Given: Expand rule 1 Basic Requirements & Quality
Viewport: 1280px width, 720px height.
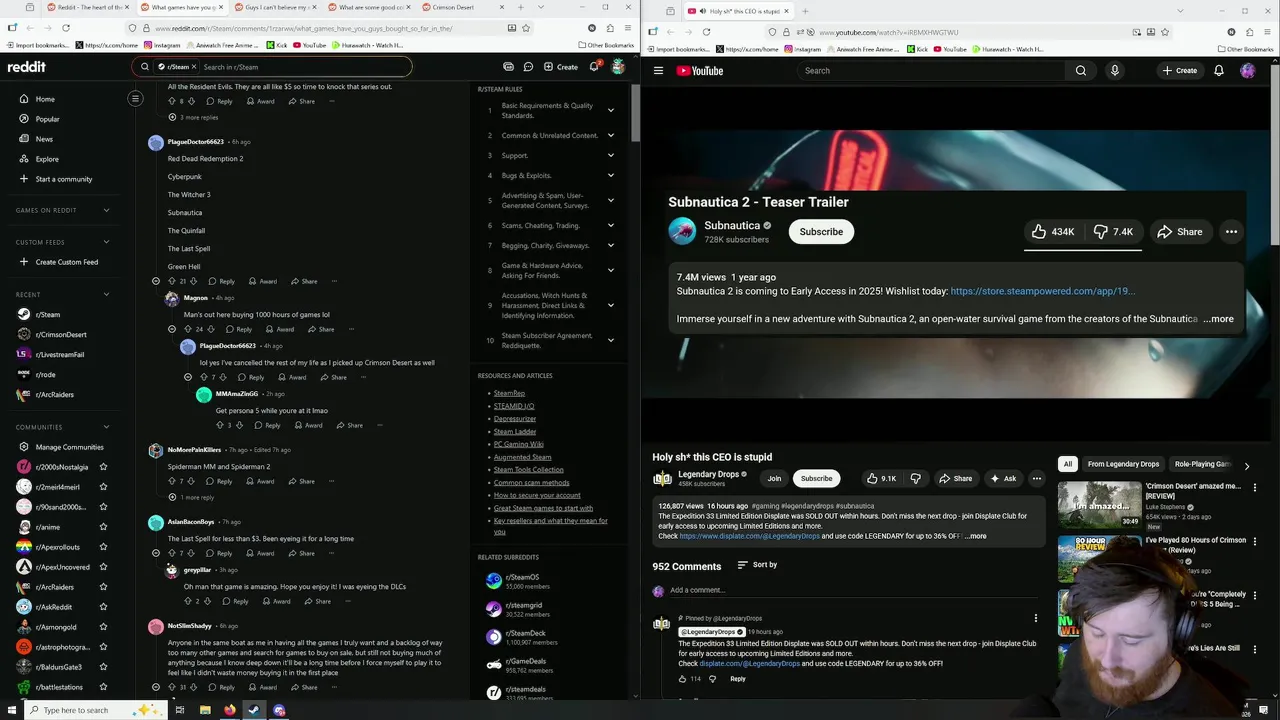Looking at the screenshot, I should [x=610, y=110].
